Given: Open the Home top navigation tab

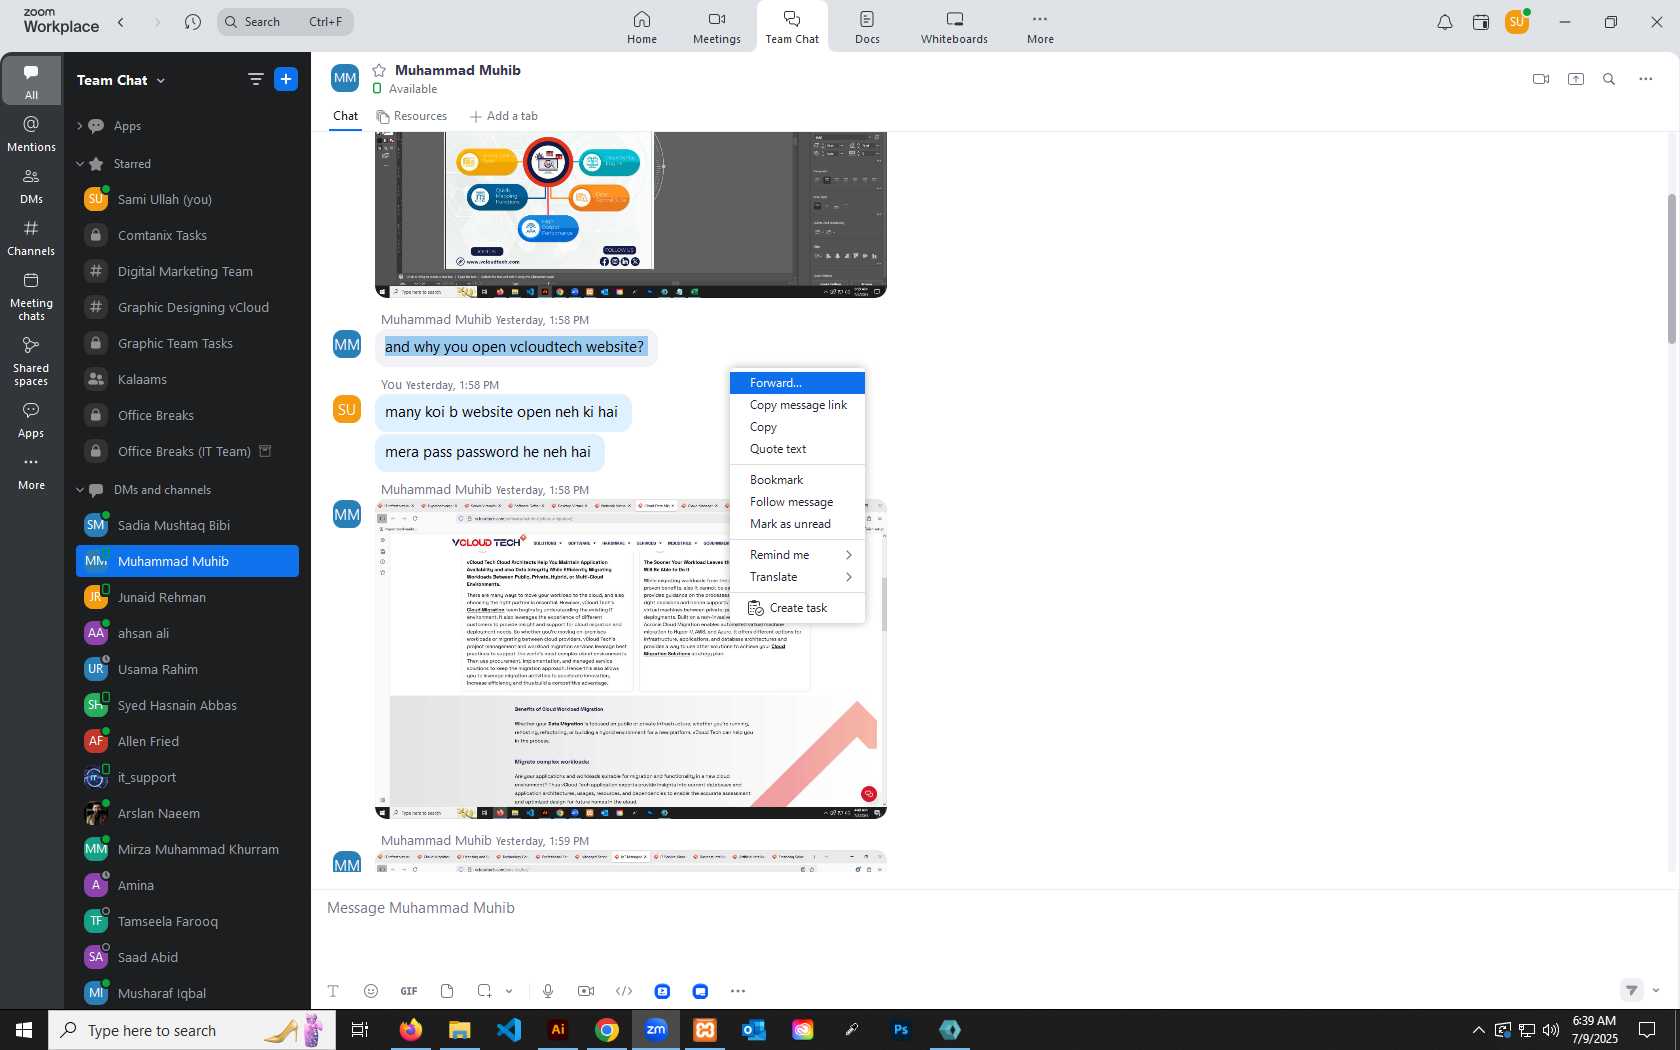Looking at the screenshot, I should tap(642, 27).
